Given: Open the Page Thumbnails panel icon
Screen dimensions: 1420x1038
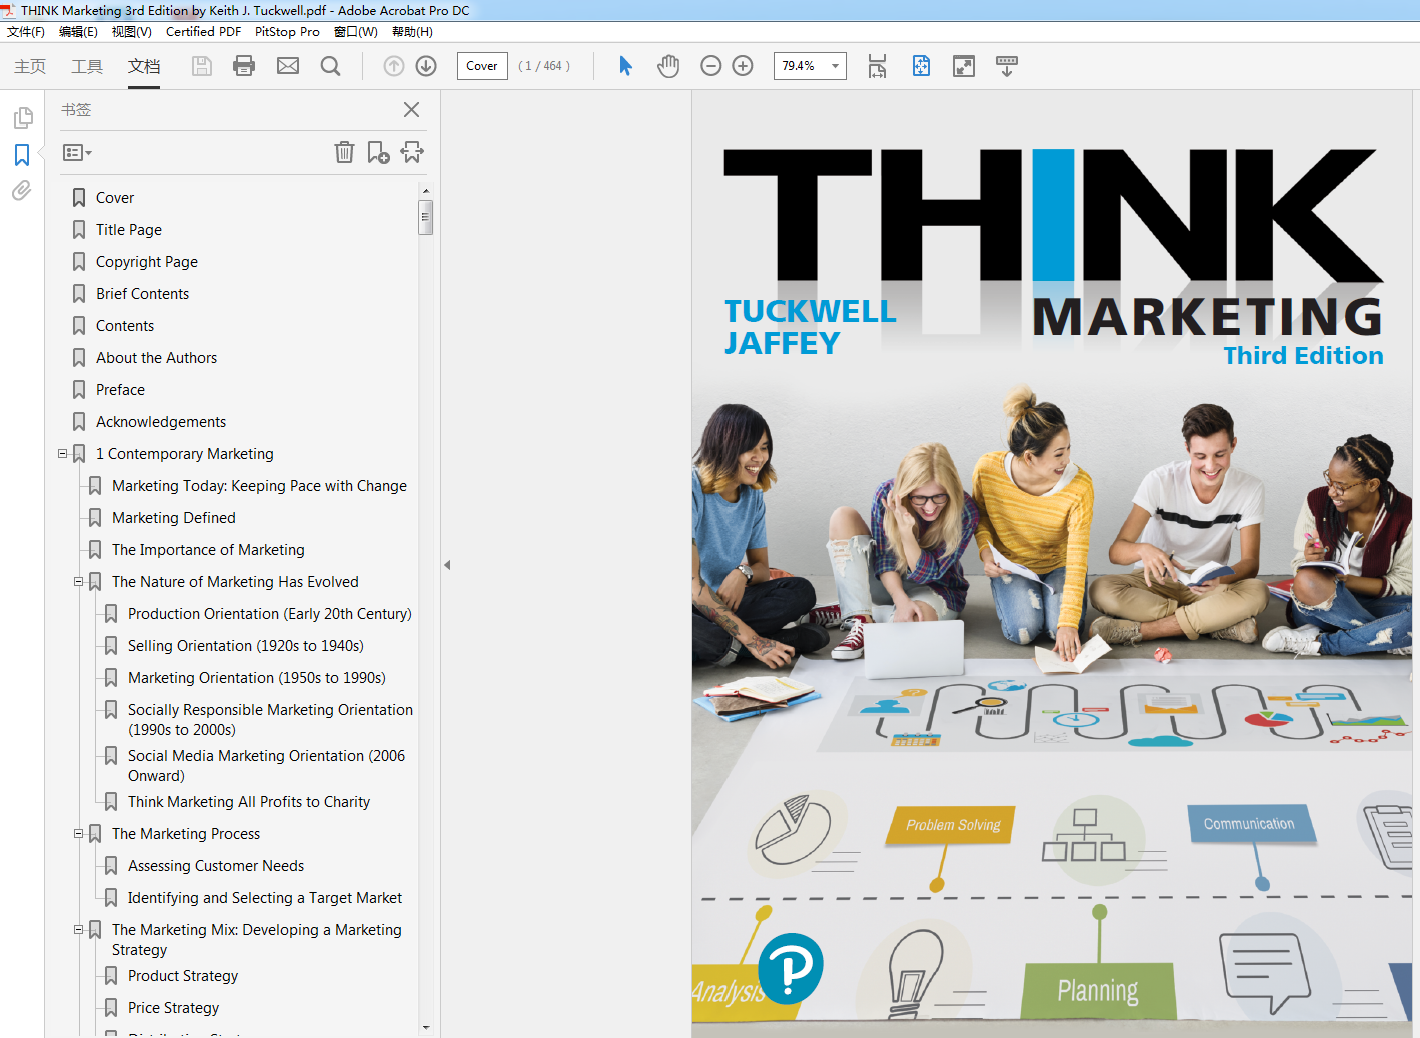Looking at the screenshot, I should tap(22, 118).
